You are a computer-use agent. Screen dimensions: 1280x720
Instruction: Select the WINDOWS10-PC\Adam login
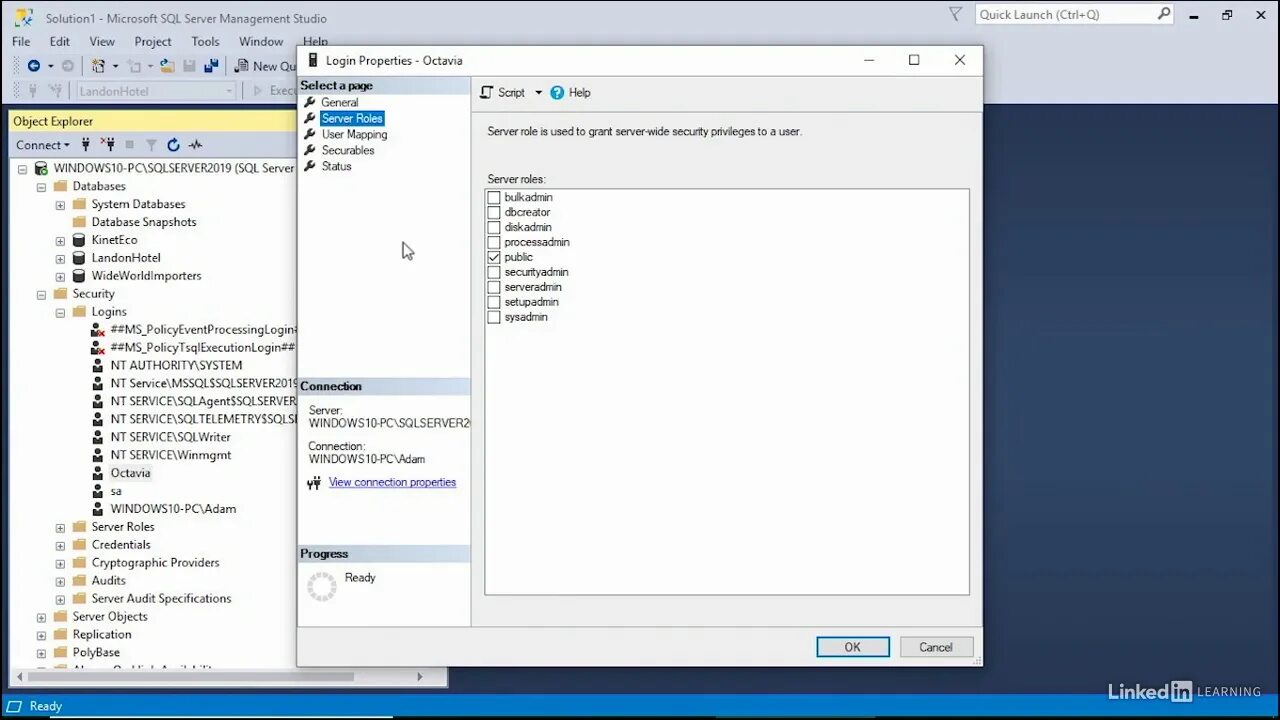(x=173, y=509)
